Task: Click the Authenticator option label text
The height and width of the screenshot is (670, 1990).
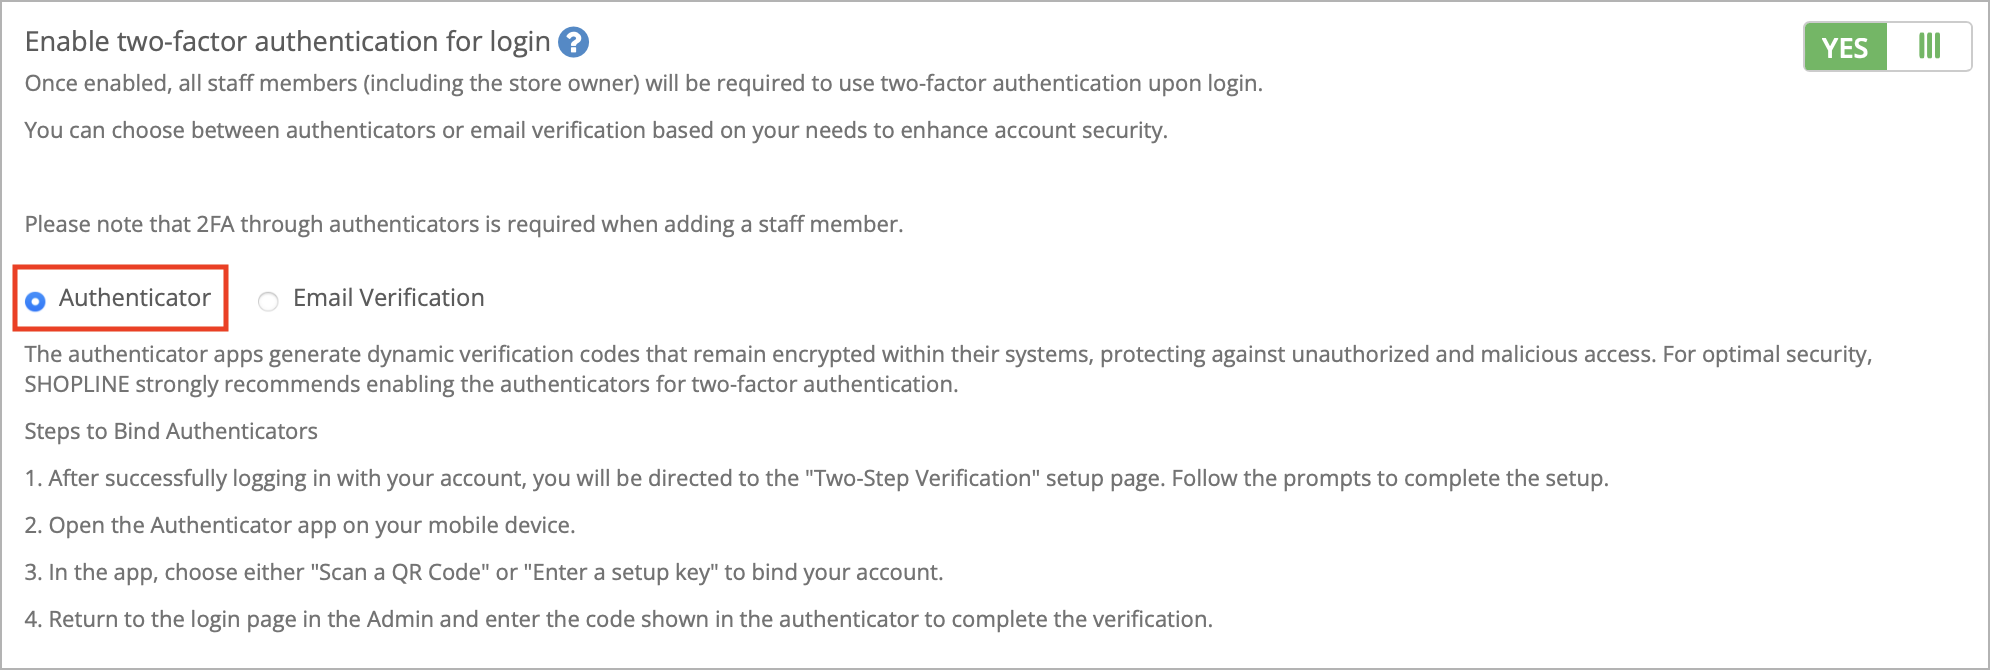Action: [x=135, y=298]
